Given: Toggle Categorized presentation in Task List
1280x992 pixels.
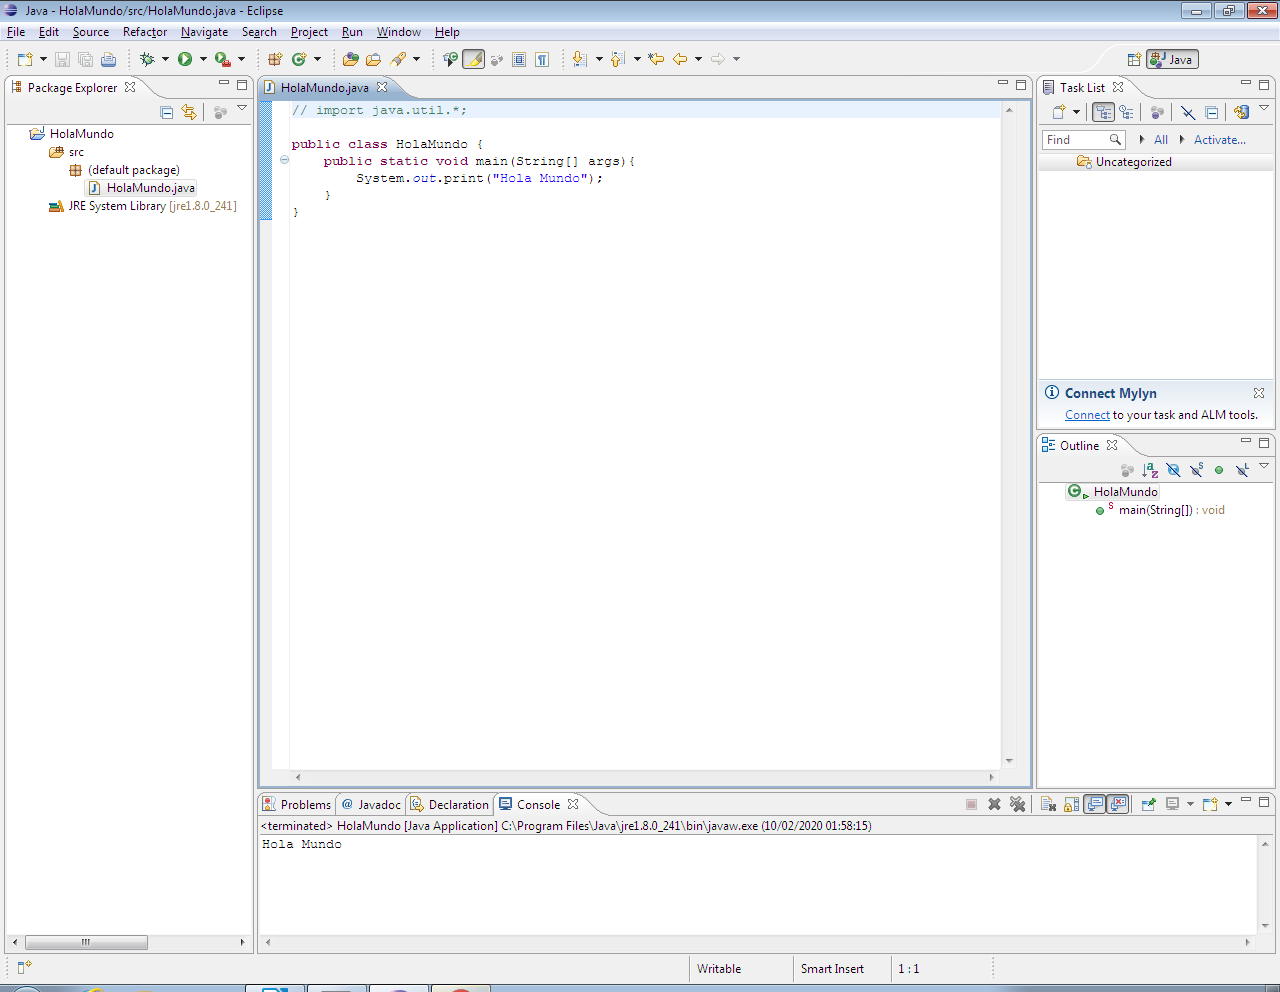Looking at the screenshot, I should pyautogui.click(x=1103, y=112).
